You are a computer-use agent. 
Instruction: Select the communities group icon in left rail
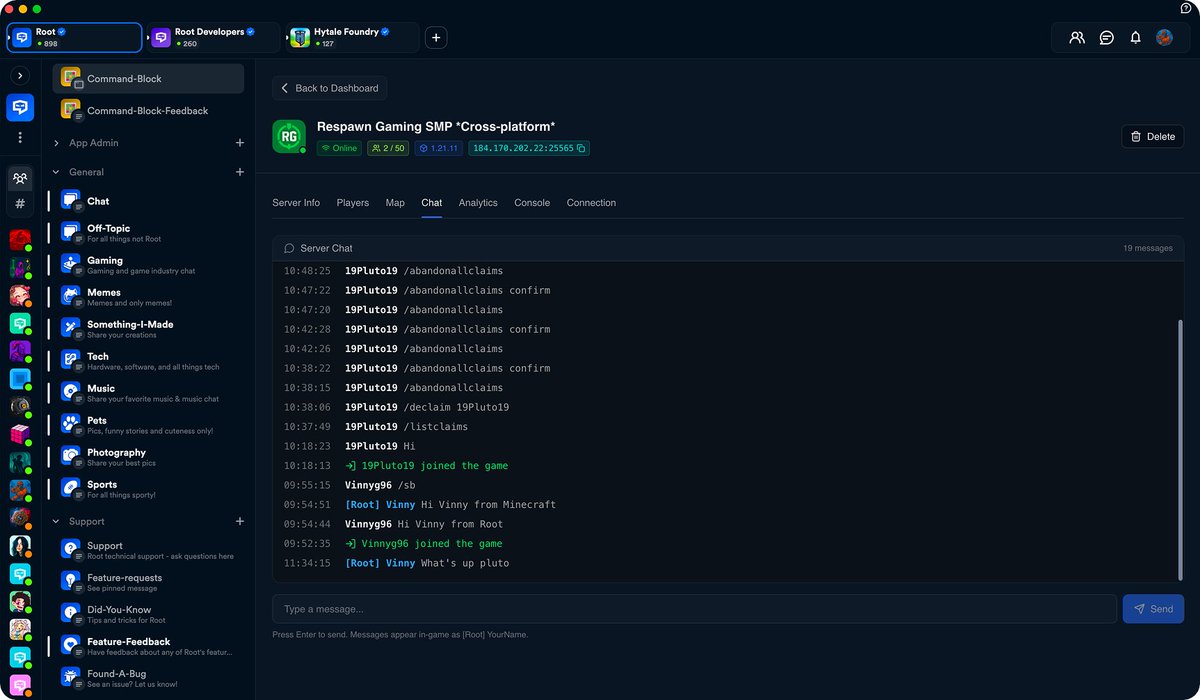click(x=20, y=179)
